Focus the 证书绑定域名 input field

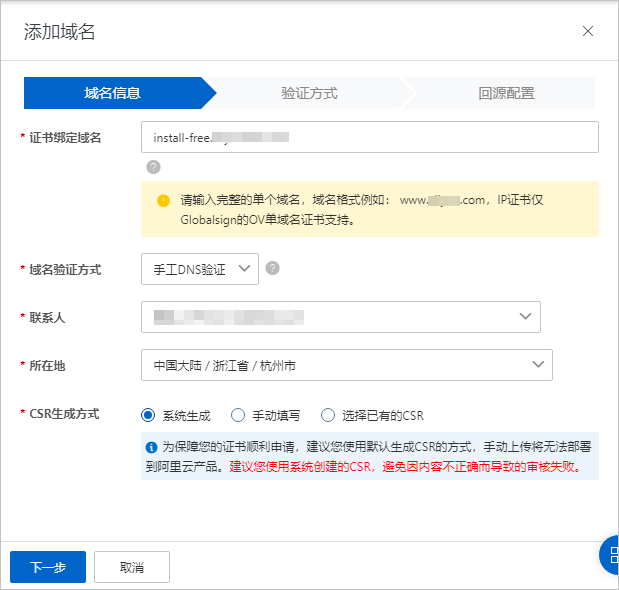tap(370, 137)
